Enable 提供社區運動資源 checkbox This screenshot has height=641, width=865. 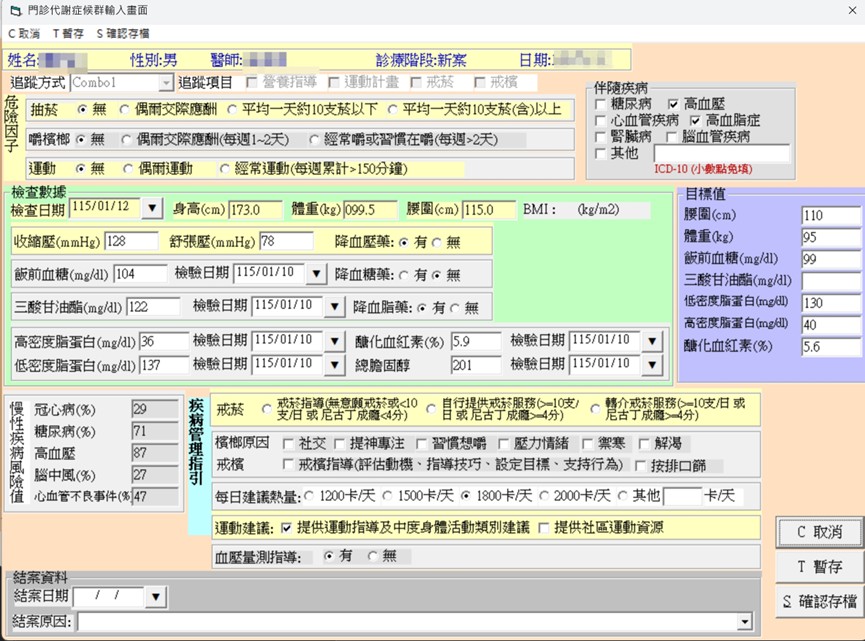544,527
